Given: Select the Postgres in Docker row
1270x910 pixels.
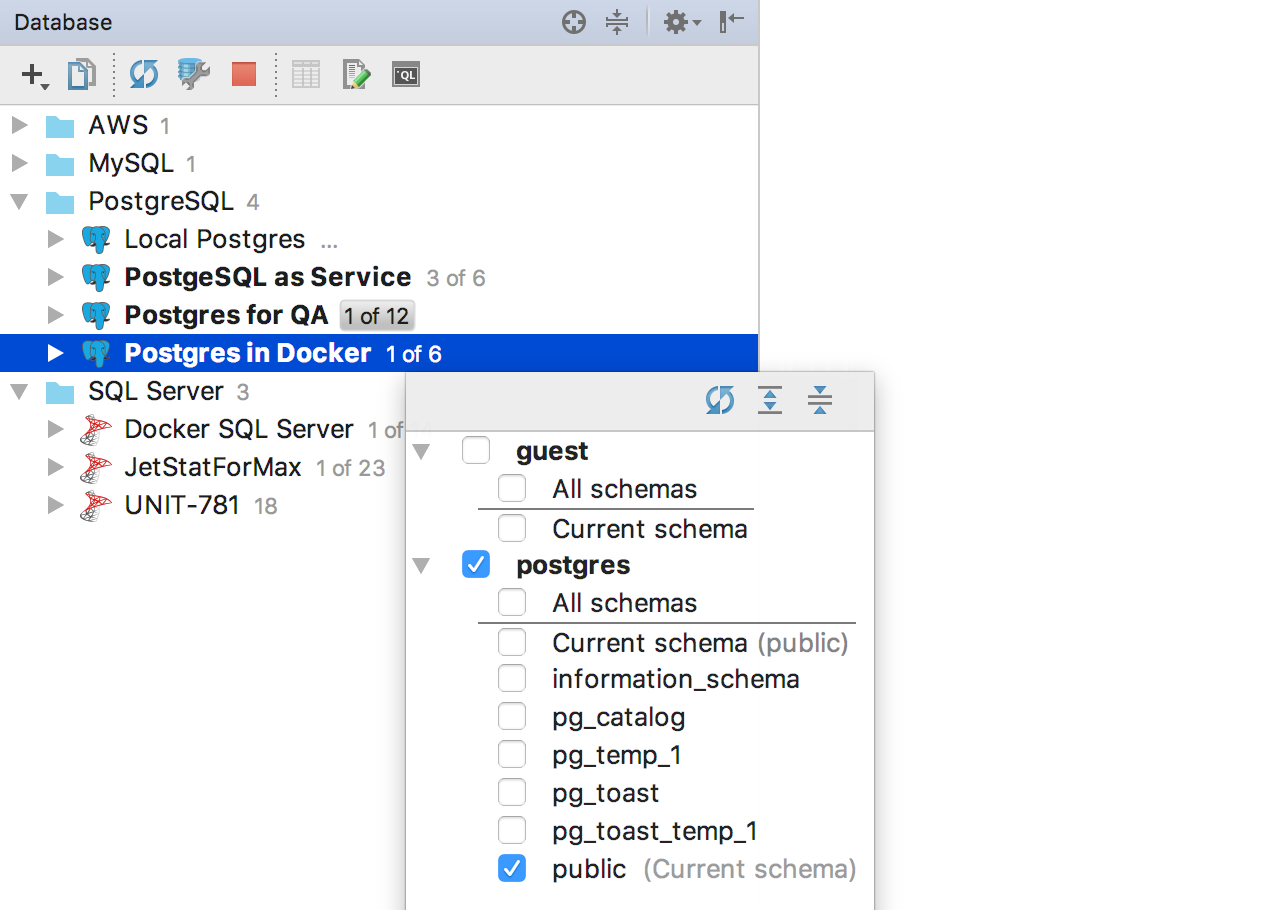Looking at the screenshot, I should pos(379,353).
